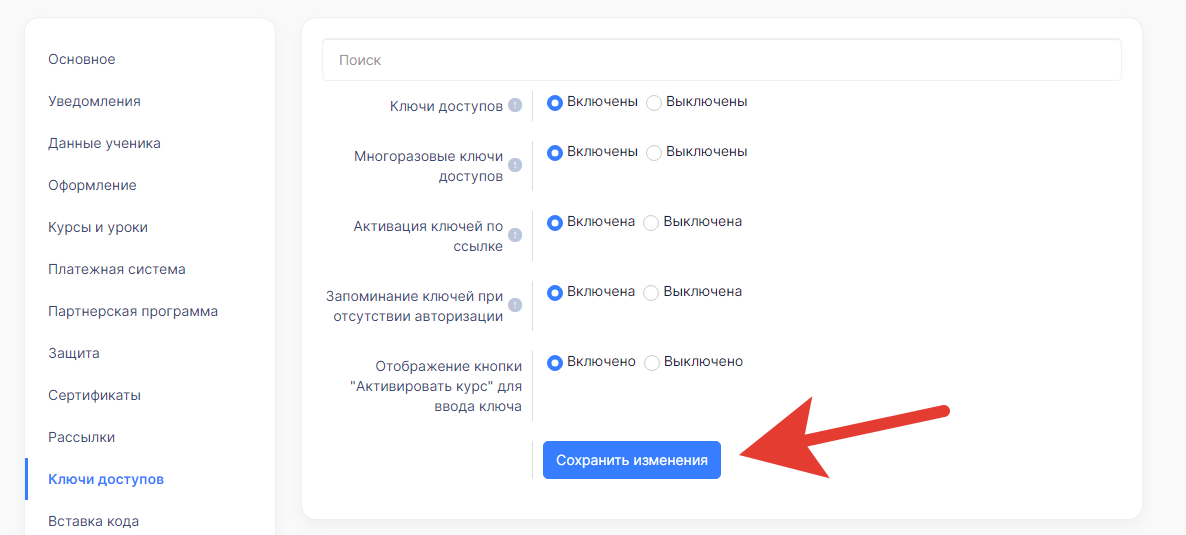Click info icon beside Запоминание ключей при отсутствии авторизации
Viewport: 1186px width, 535px height.
(515, 305)
